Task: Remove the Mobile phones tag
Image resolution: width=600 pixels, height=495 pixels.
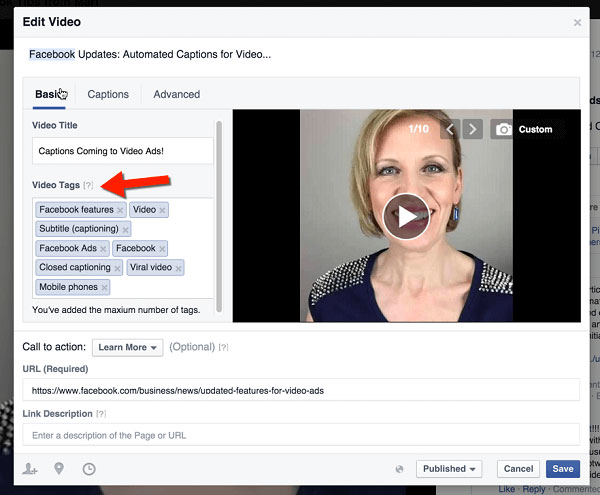Action: click(104, 287)
